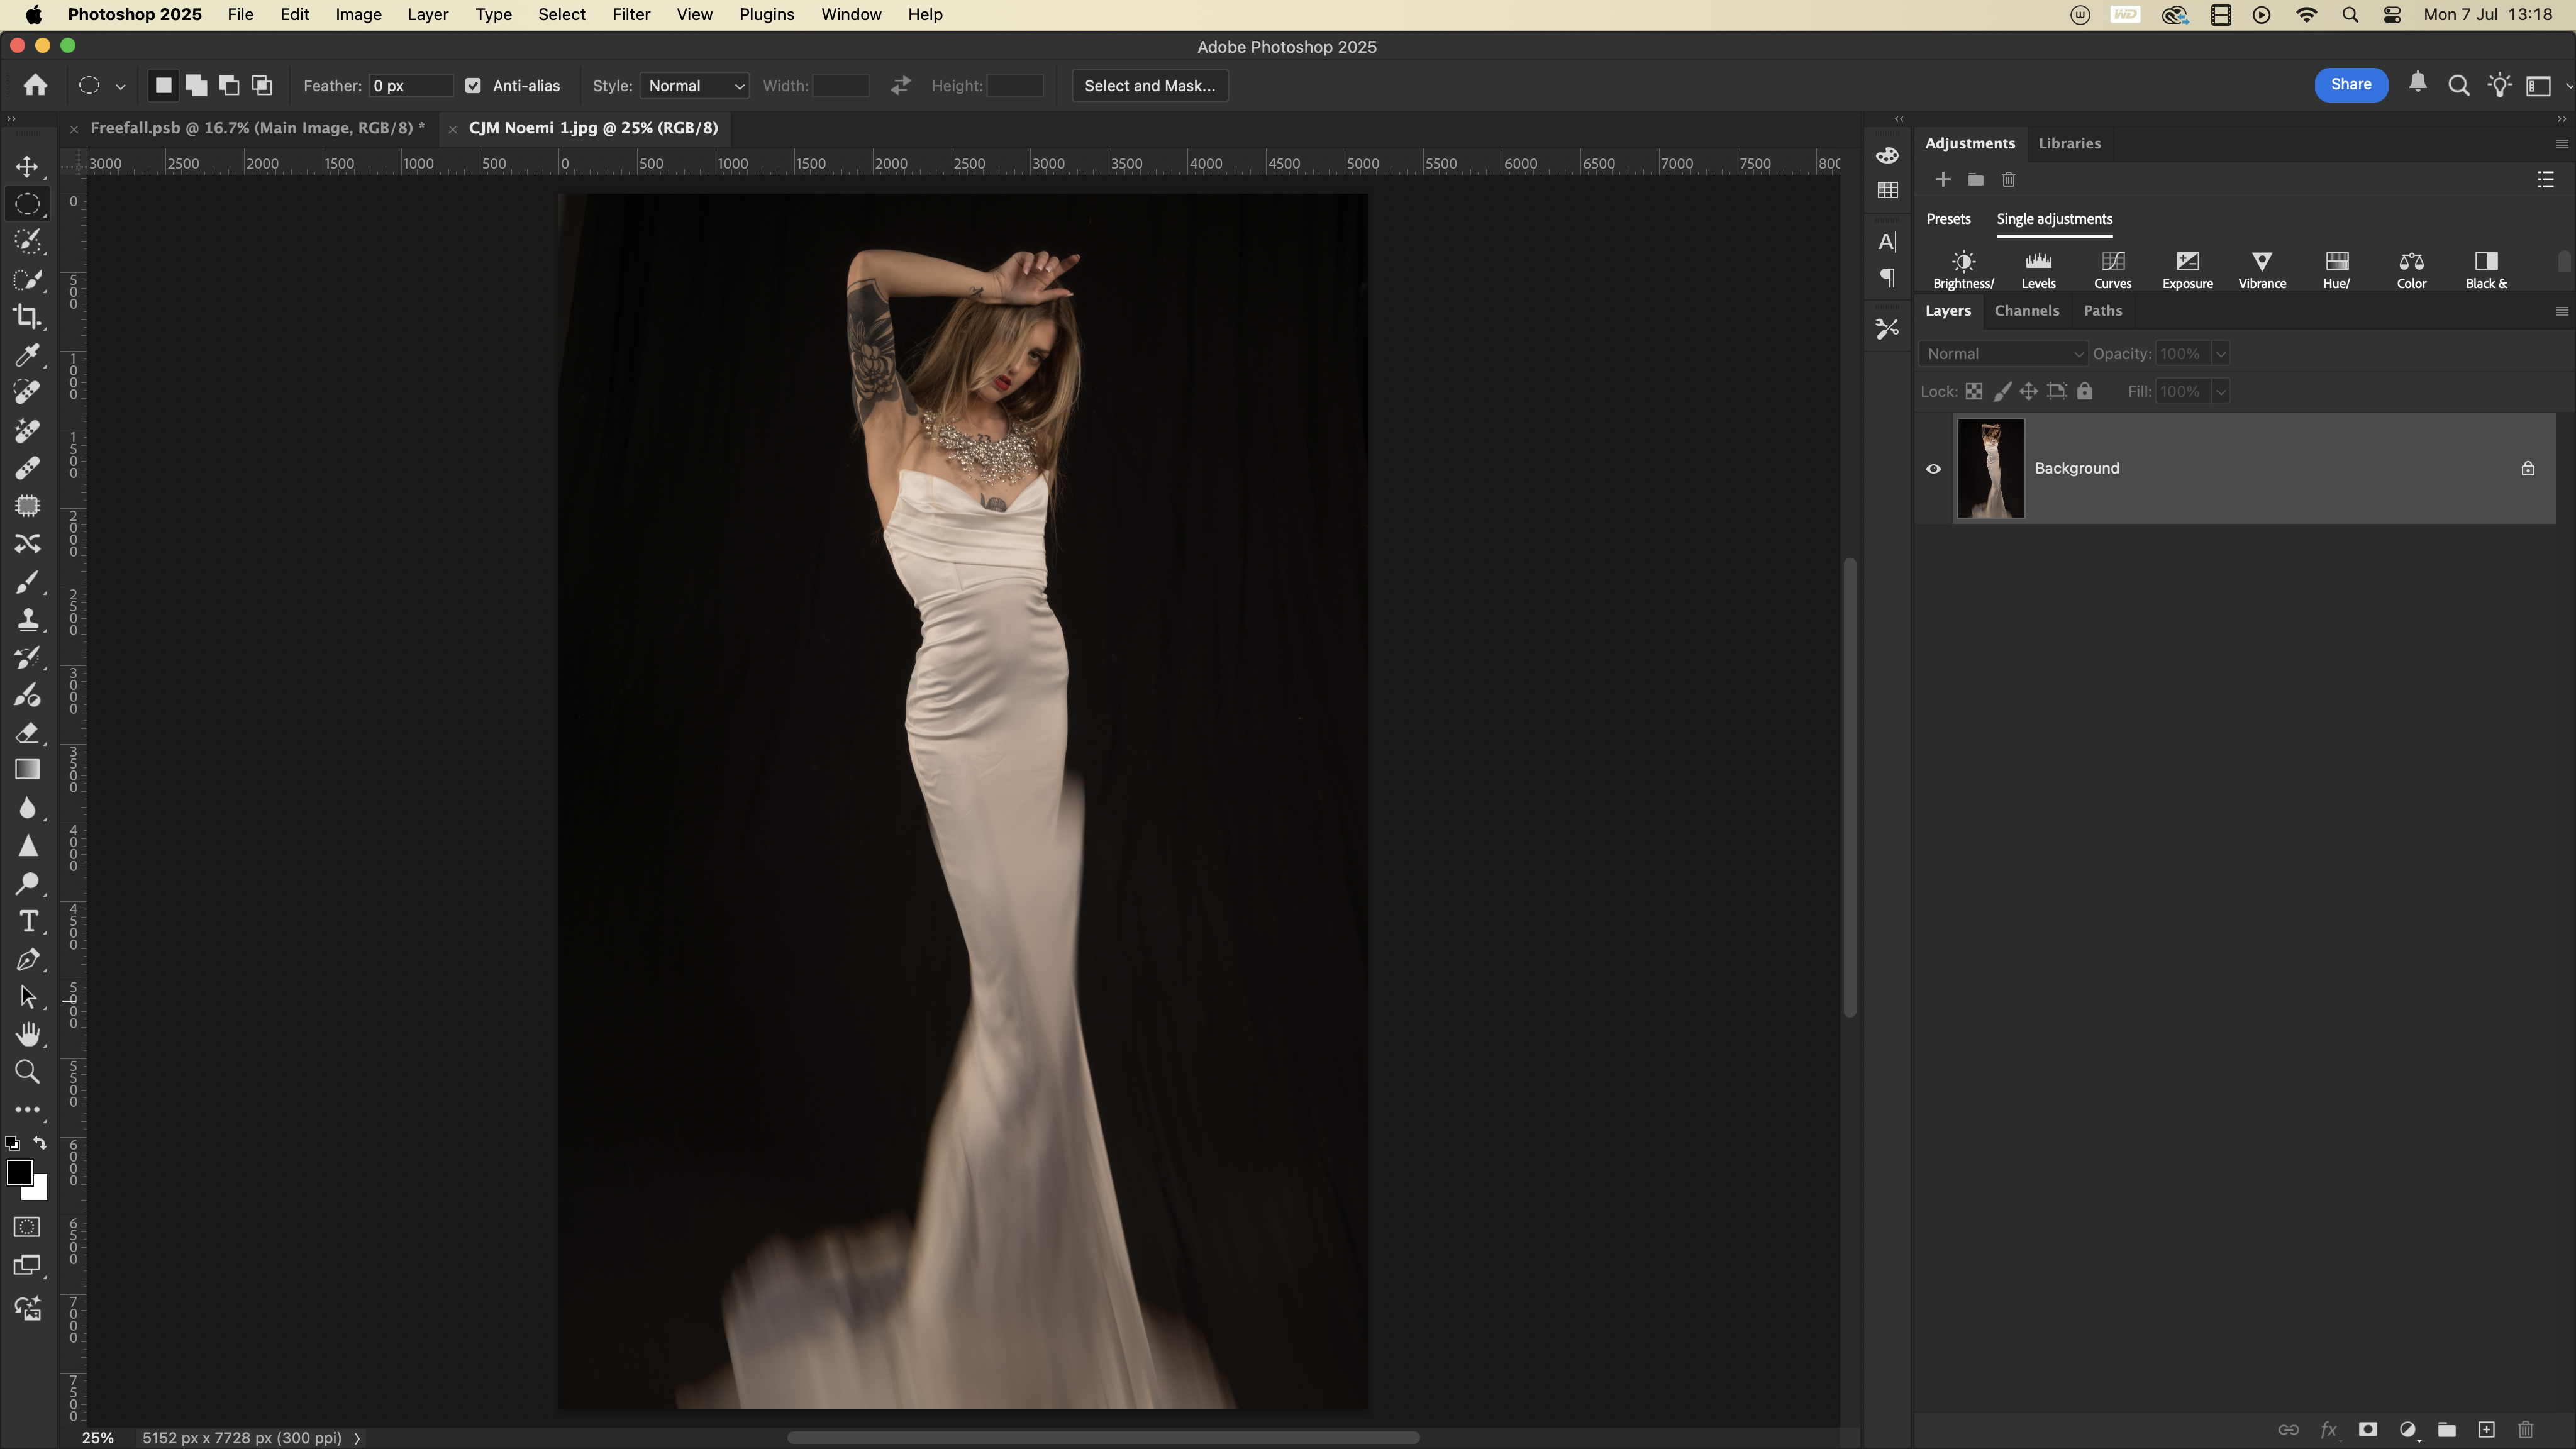Image resolution: width=2576 pixels, height=1449 pixels.
Task: Click the Create new layer icon
Action: click(x=2486, y=1429)
